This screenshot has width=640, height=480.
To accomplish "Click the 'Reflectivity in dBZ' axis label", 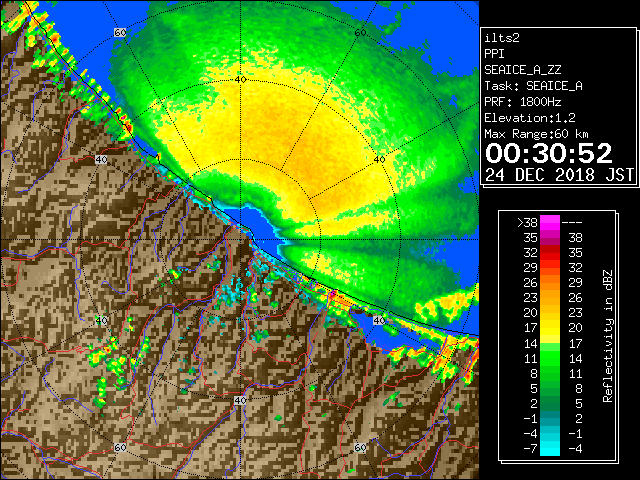I will (x=608, y=336).
